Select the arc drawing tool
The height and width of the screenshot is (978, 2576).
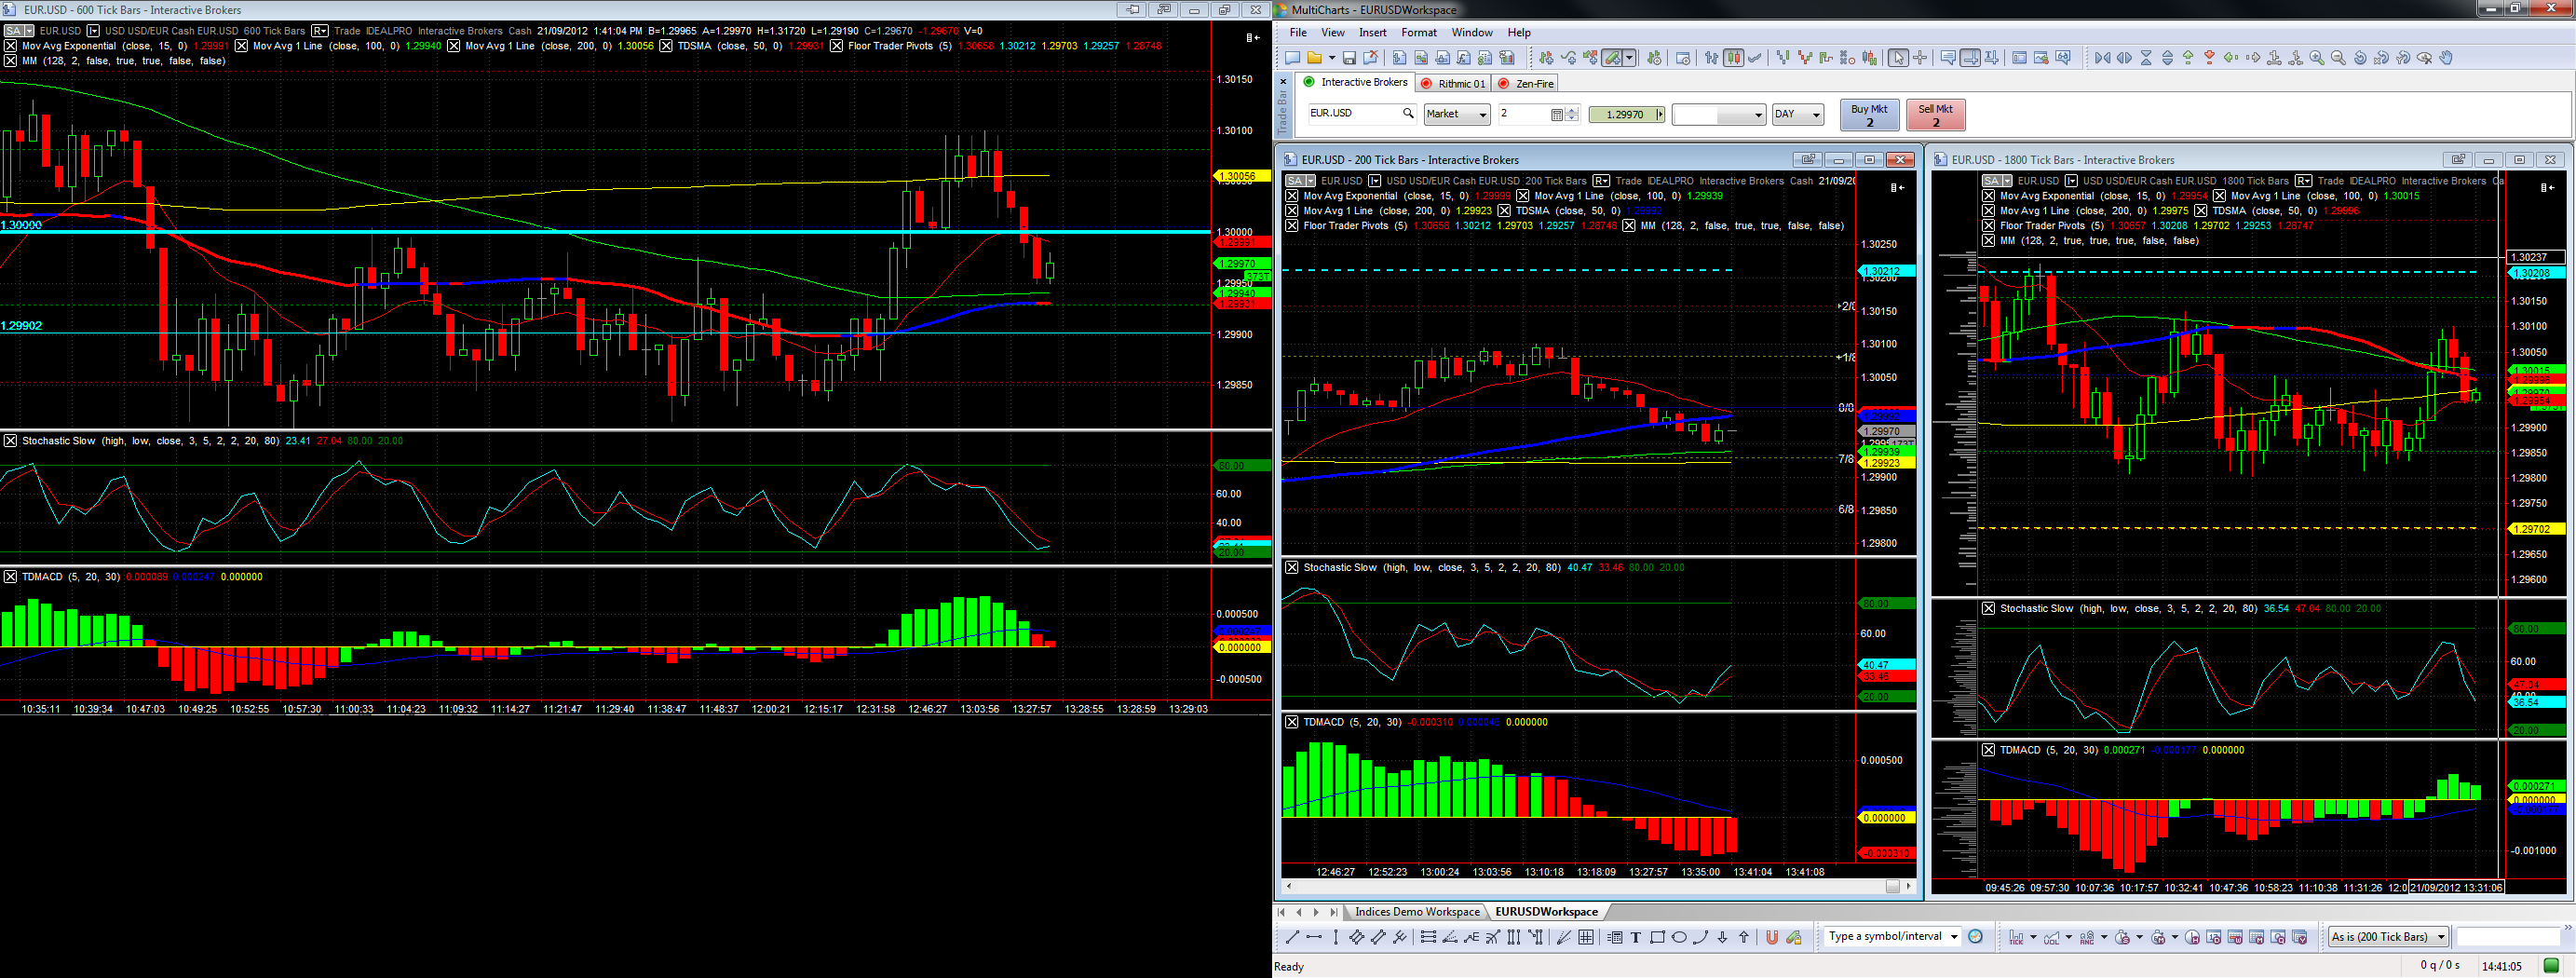(x=1700, y=937)
